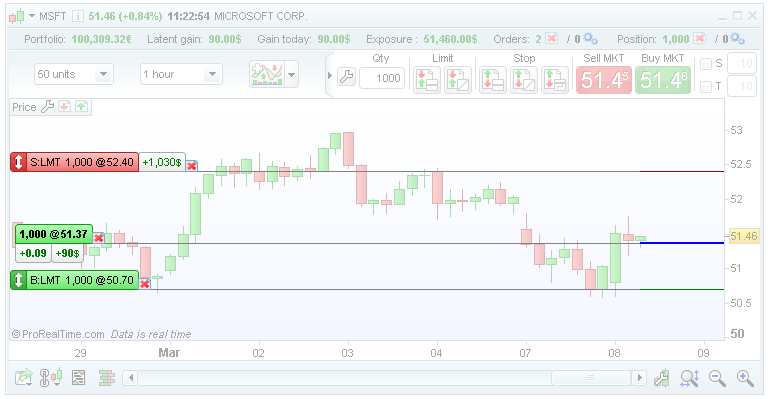Open the ProRealTime.com link
The height and width of the screenshot is (399, 770).
[58, 334]
